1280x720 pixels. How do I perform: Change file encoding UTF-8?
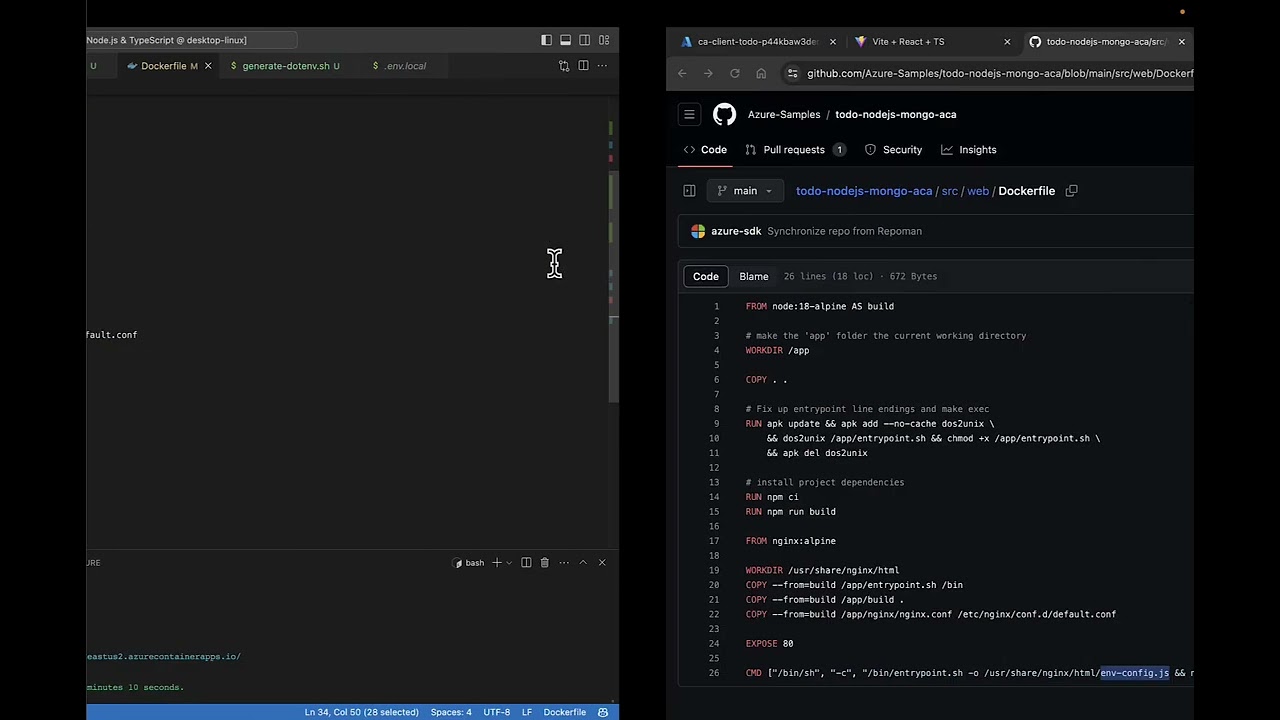(x=497, y=712)
